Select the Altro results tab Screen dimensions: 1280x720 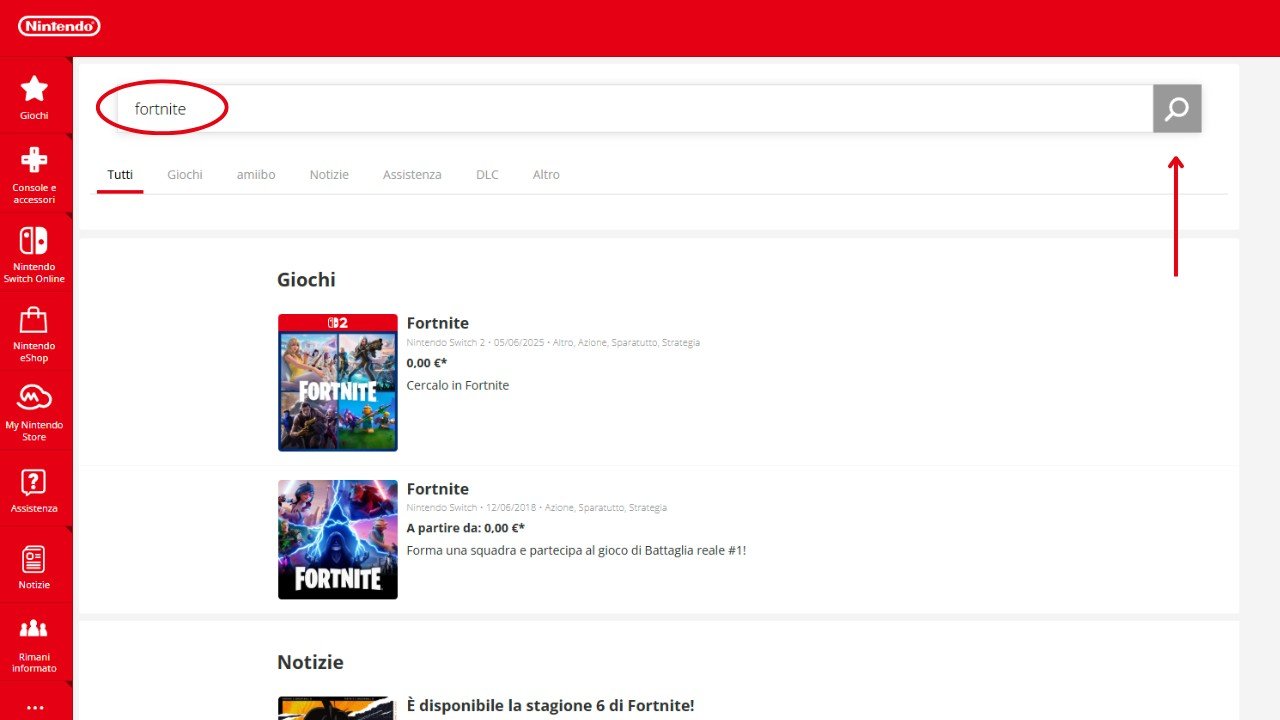(x=546, y=174)
